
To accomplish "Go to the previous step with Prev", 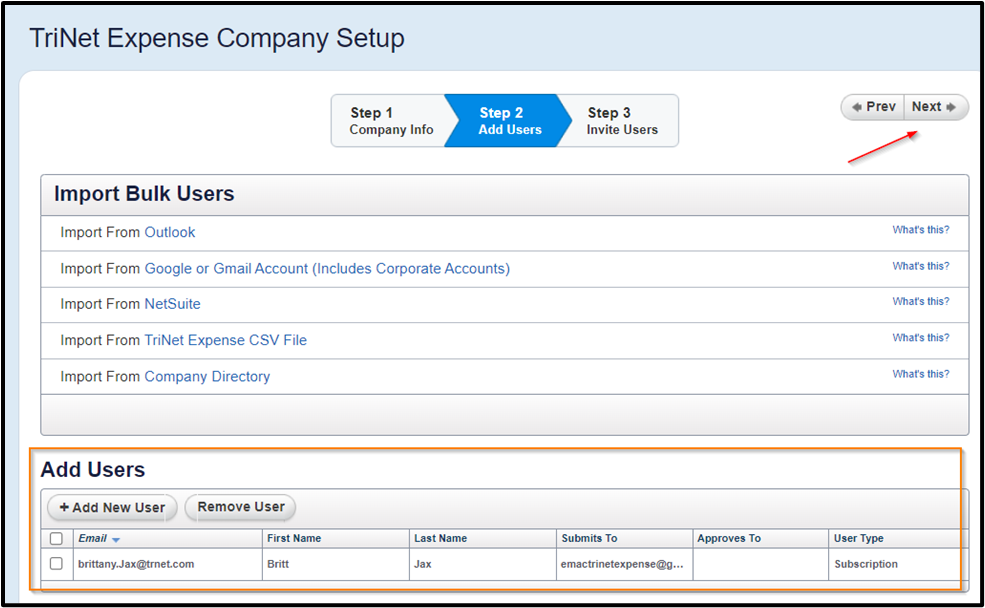I will click(x=873, y=107).
